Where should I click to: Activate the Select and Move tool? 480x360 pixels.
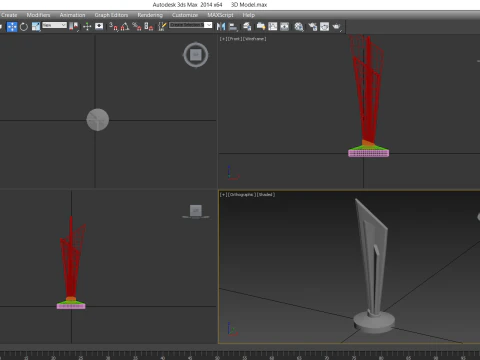coord(12,27)
